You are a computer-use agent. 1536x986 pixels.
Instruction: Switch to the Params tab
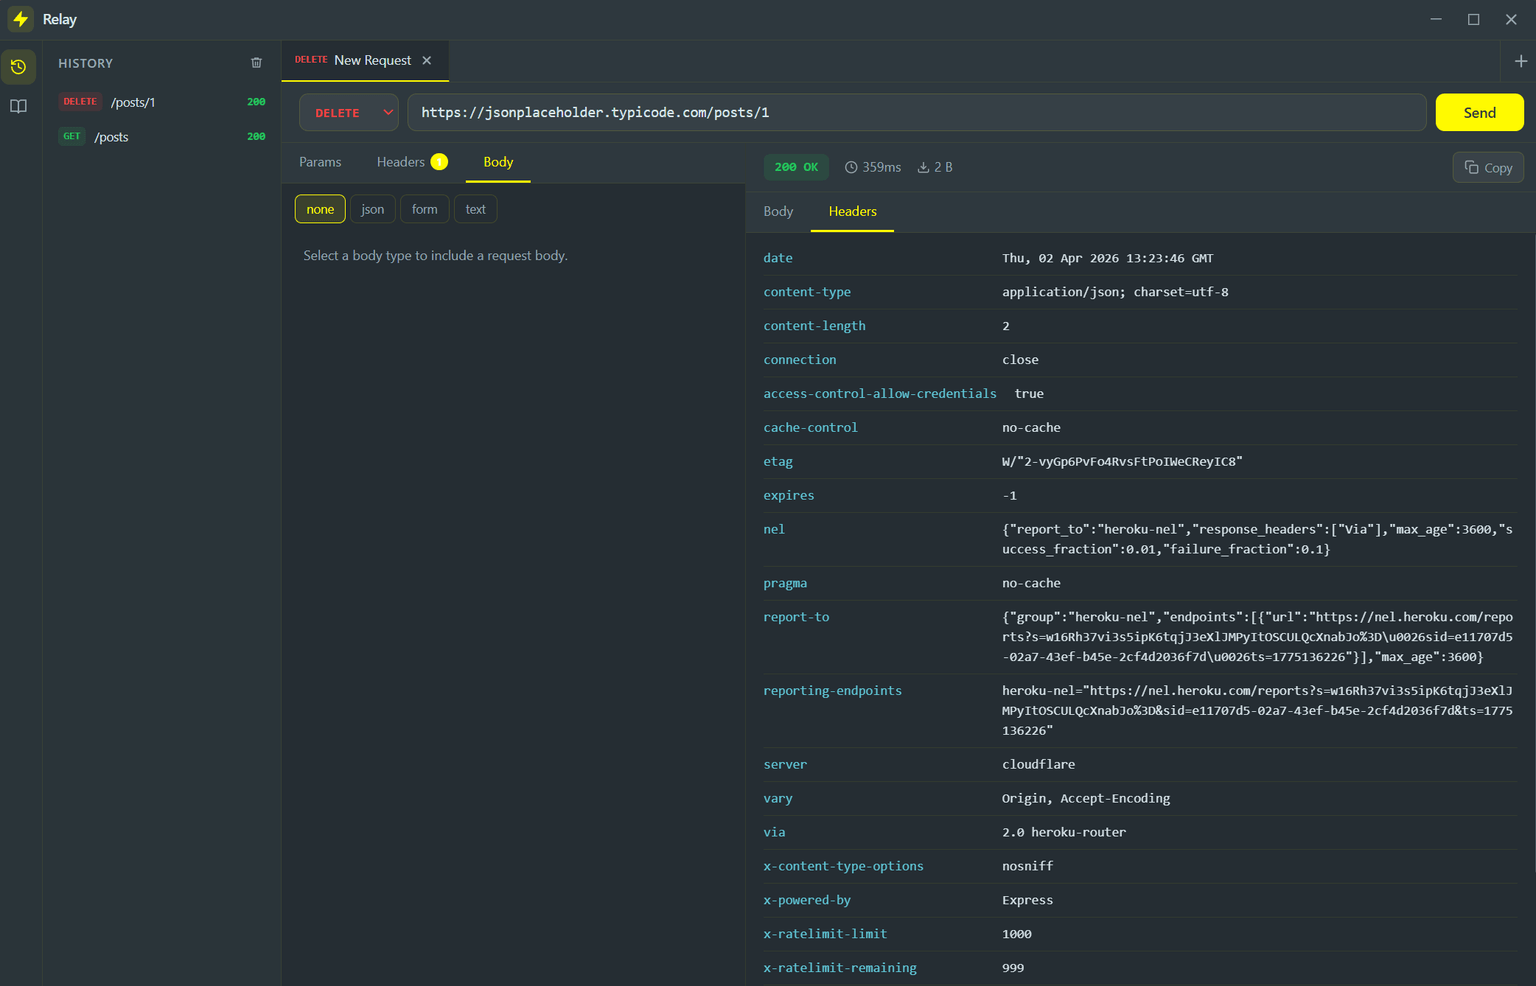tap(320, 162)
